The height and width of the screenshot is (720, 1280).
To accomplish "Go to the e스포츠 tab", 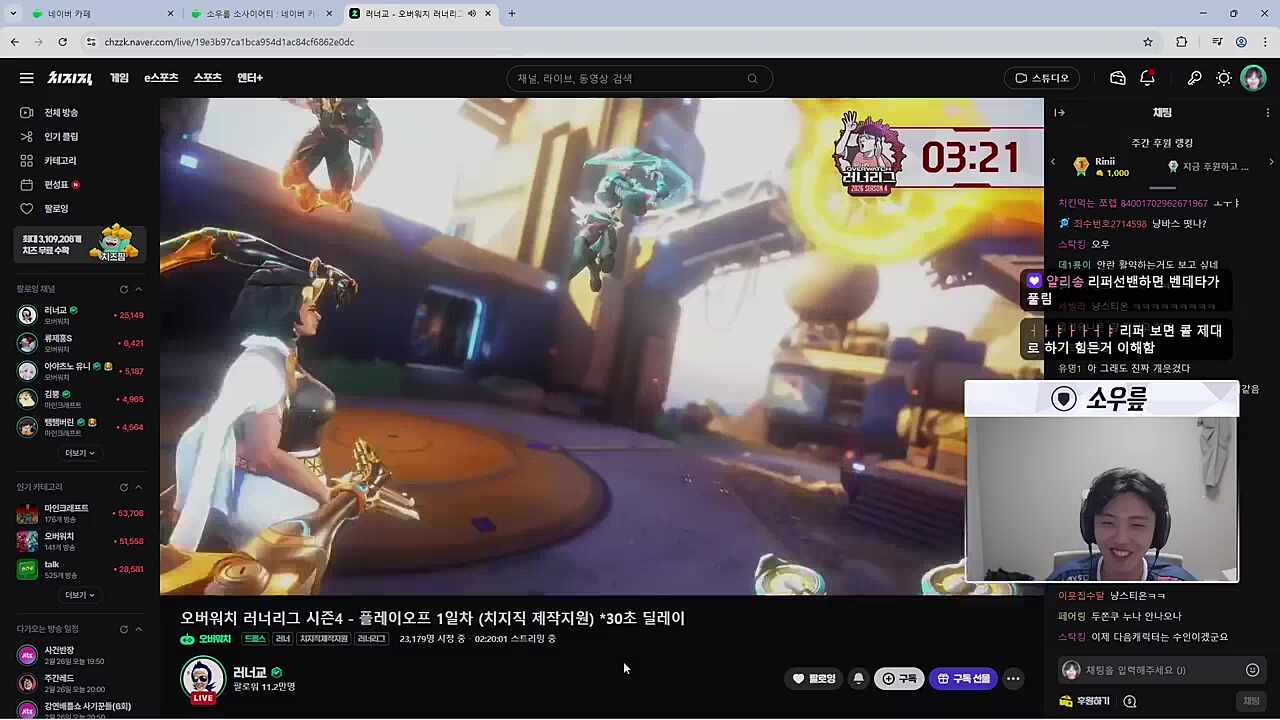I will [161, 78].
